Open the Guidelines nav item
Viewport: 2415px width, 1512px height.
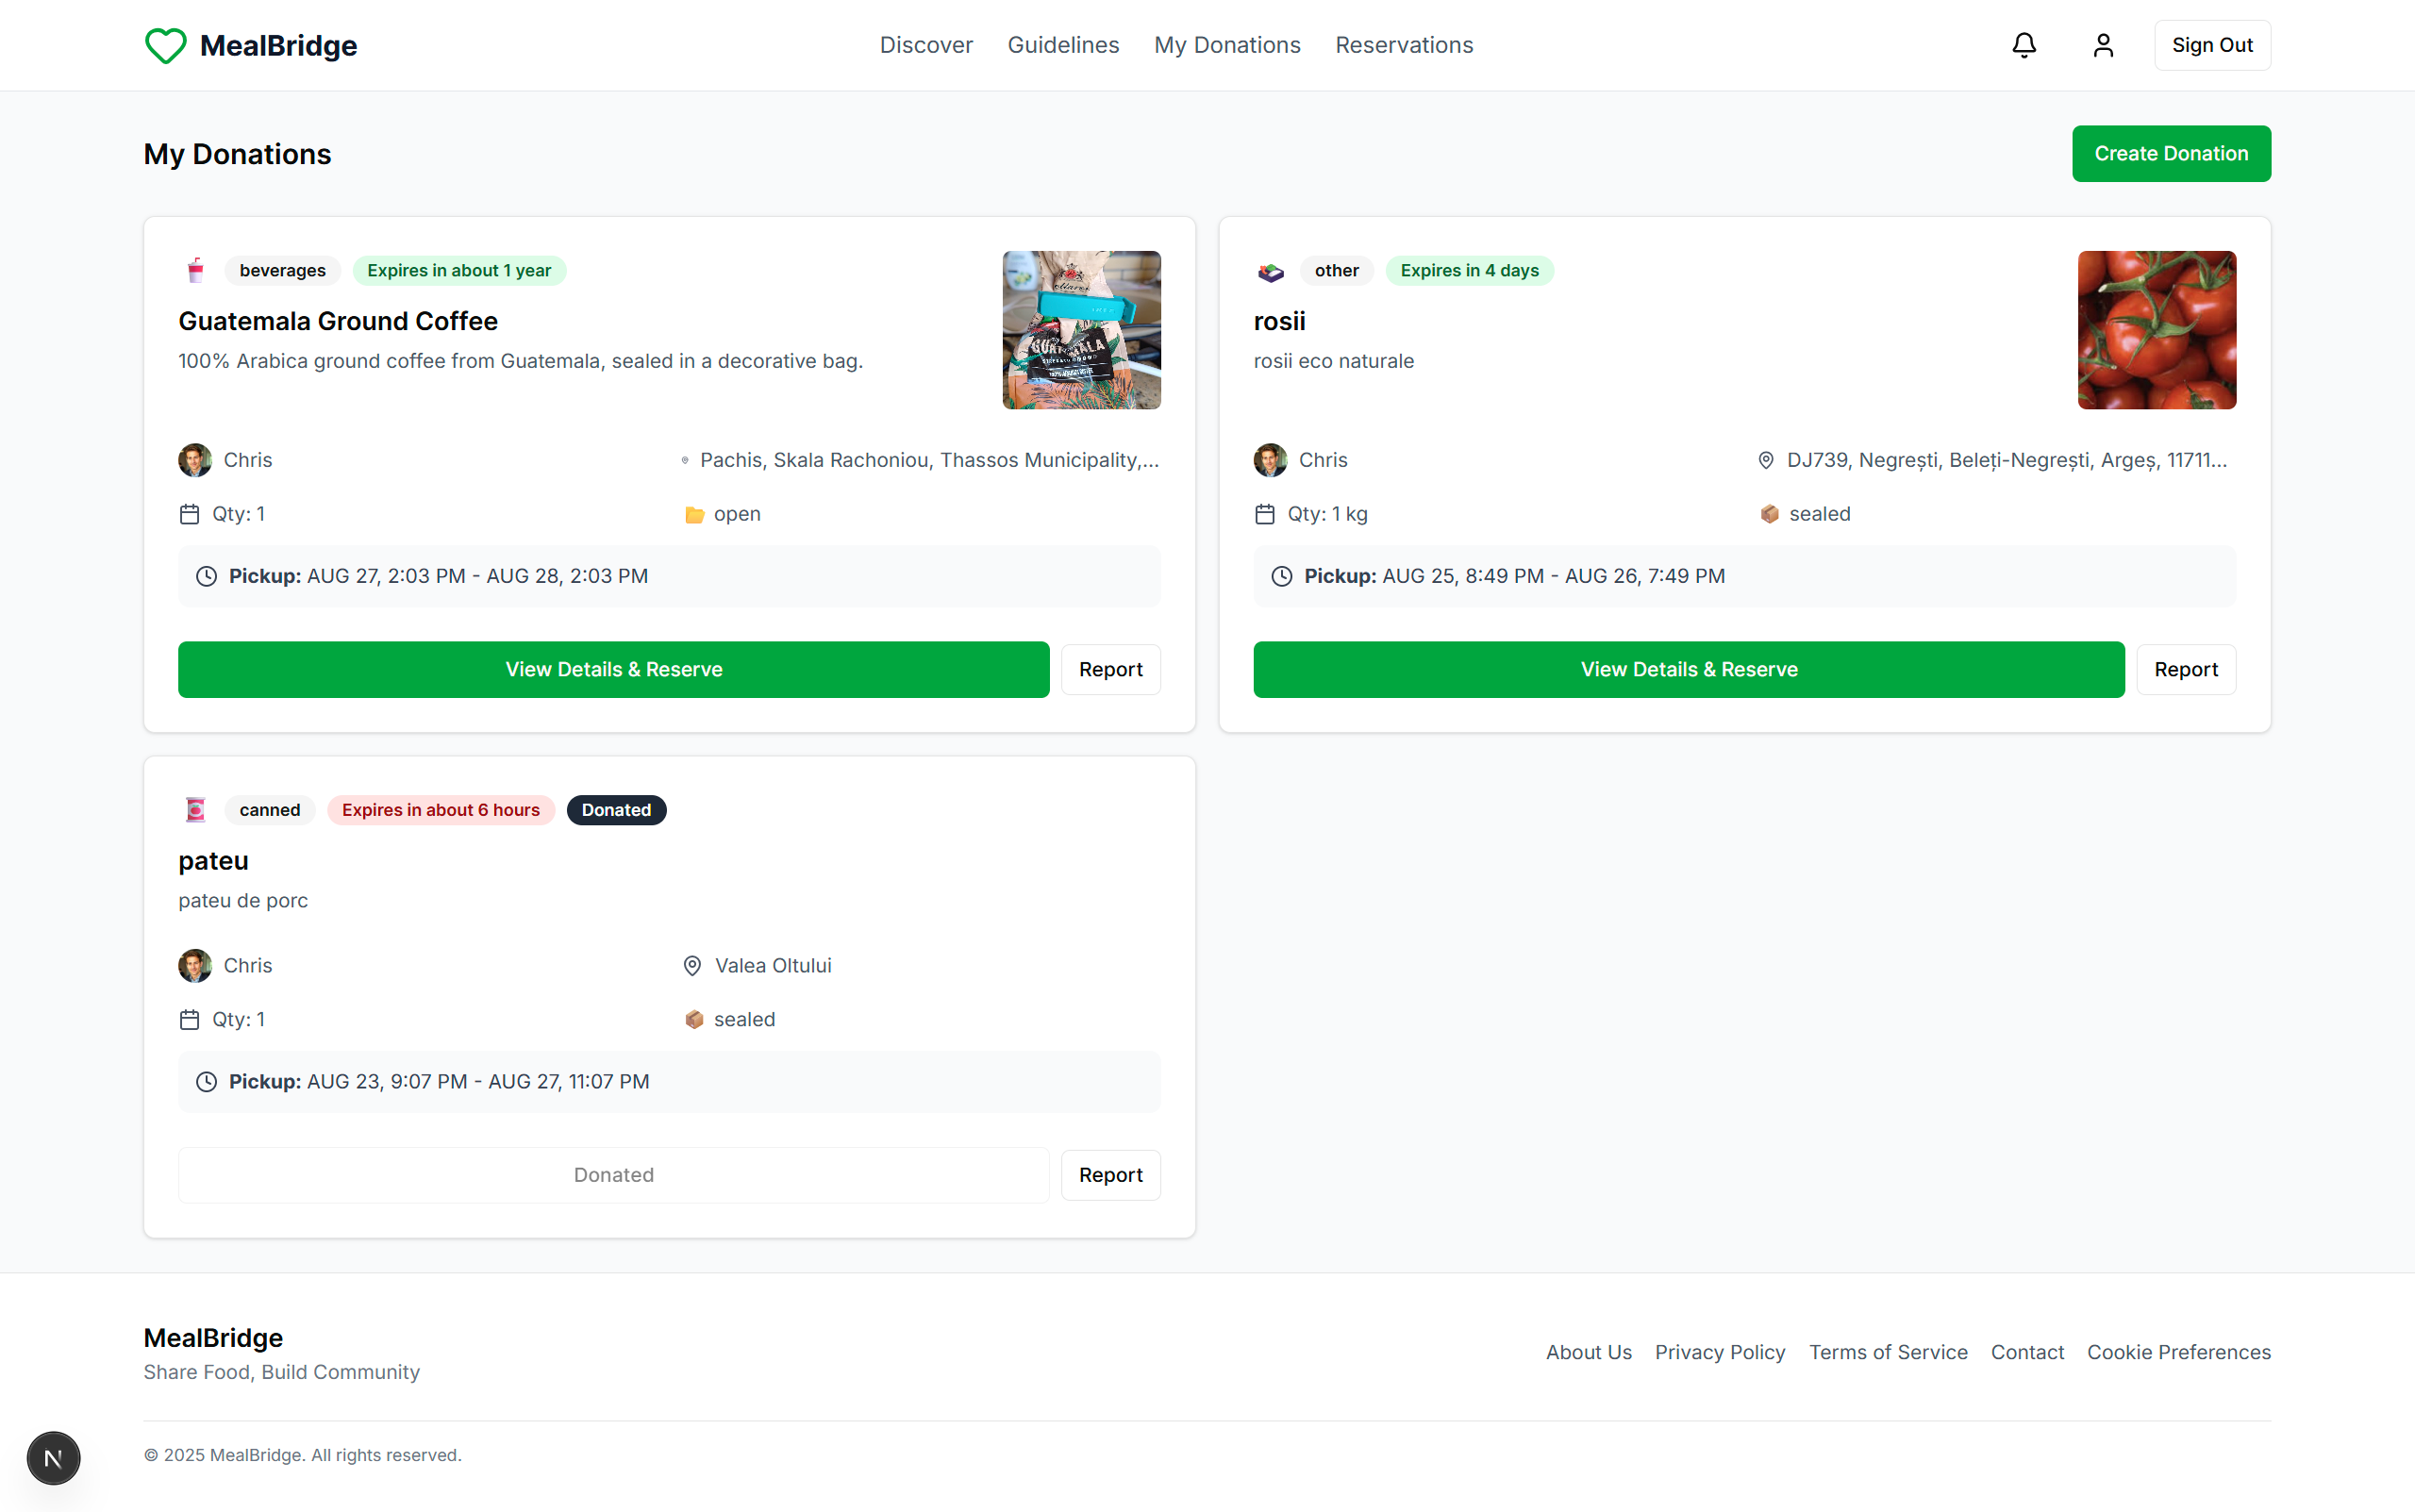pyautogui.click(x=1062, y=45)
